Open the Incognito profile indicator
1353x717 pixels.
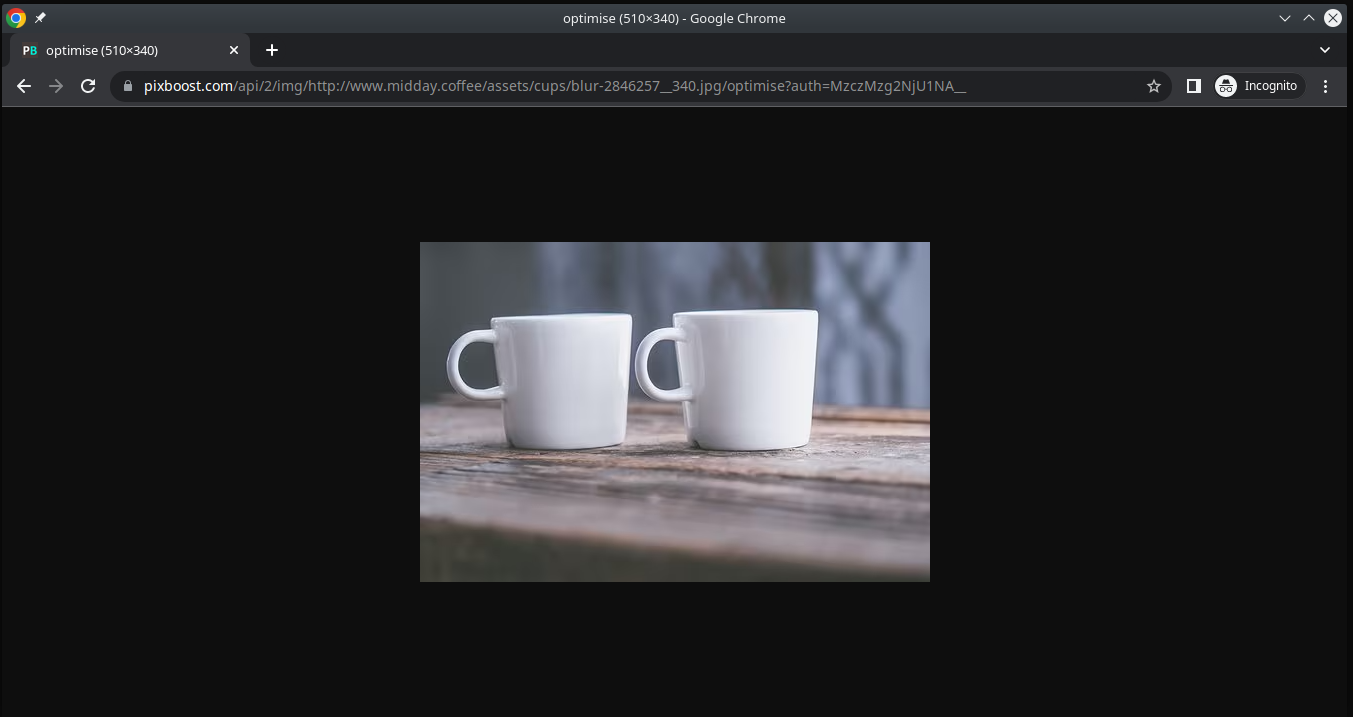pos(1258,86)
